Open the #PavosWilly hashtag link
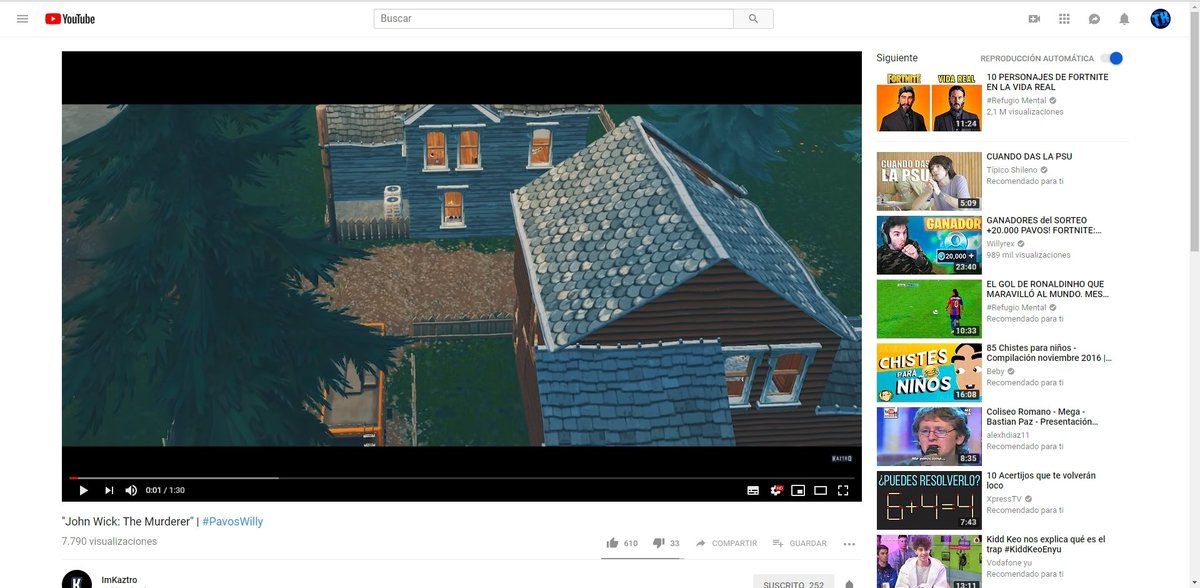This screenshot has width=1200, height=588. coord(233,522)
